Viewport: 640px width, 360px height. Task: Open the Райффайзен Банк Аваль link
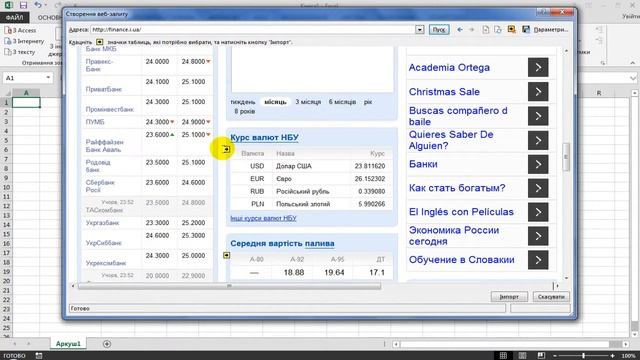(x=104, y=146)
